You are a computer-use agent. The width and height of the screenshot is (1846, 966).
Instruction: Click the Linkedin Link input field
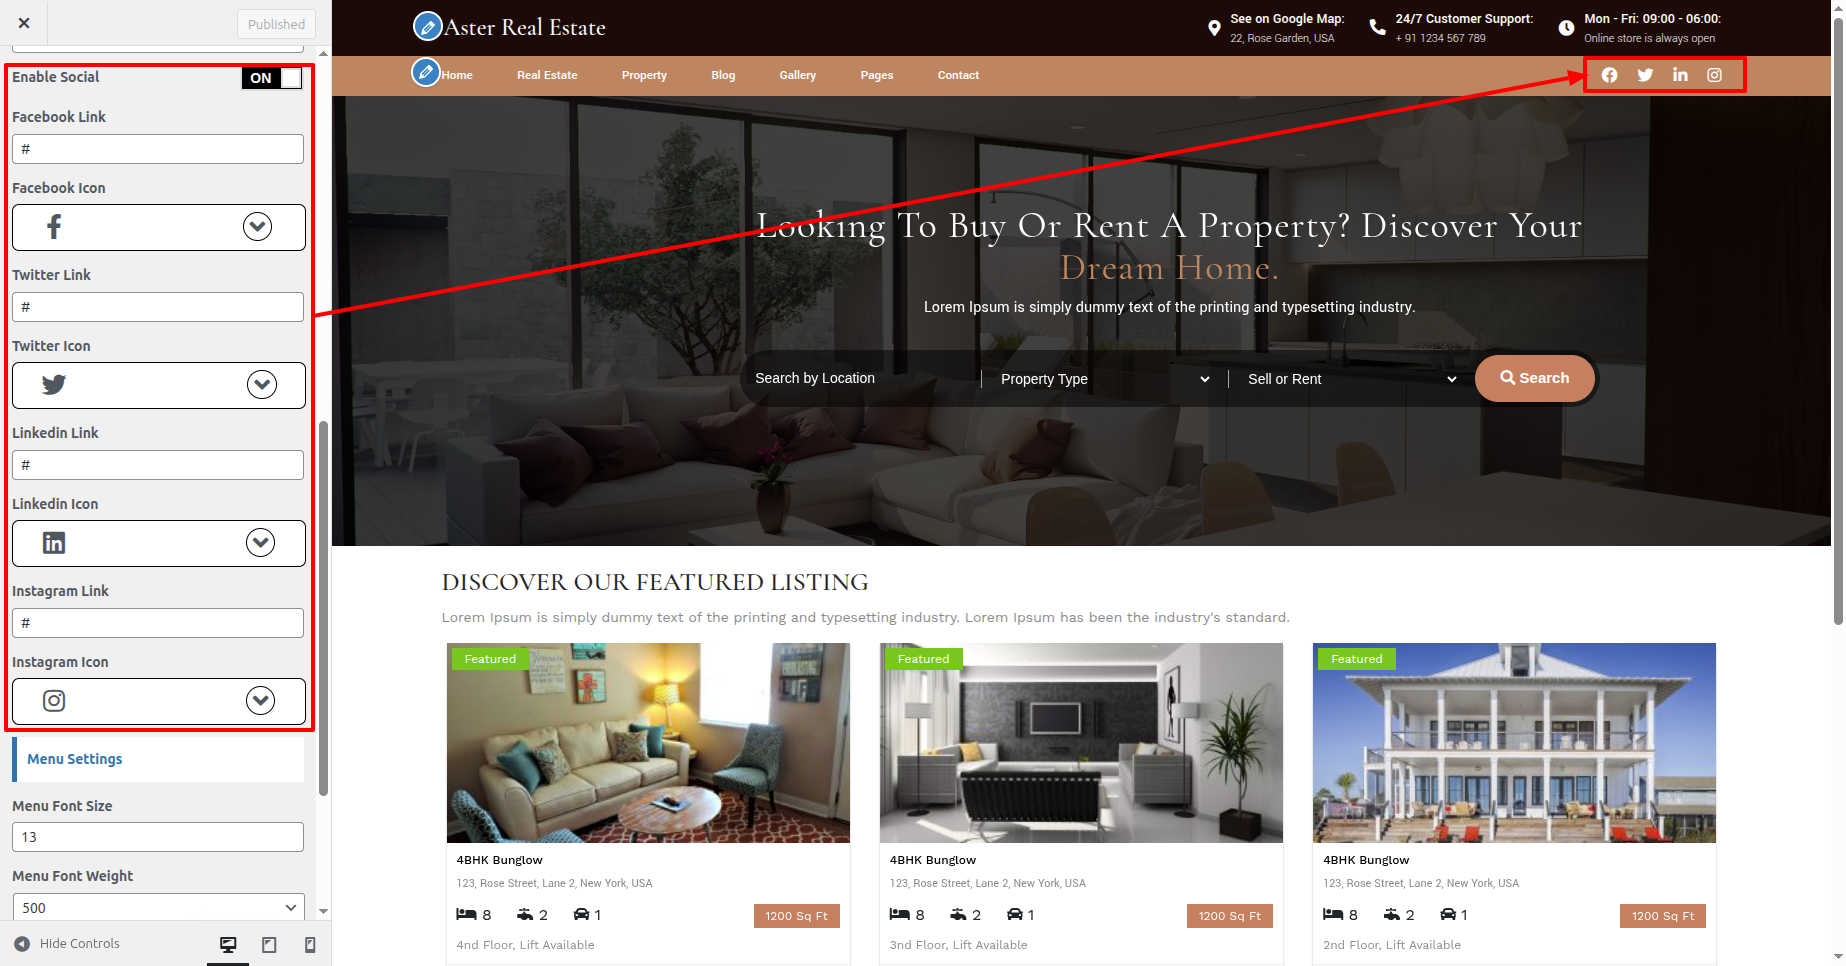158,465
